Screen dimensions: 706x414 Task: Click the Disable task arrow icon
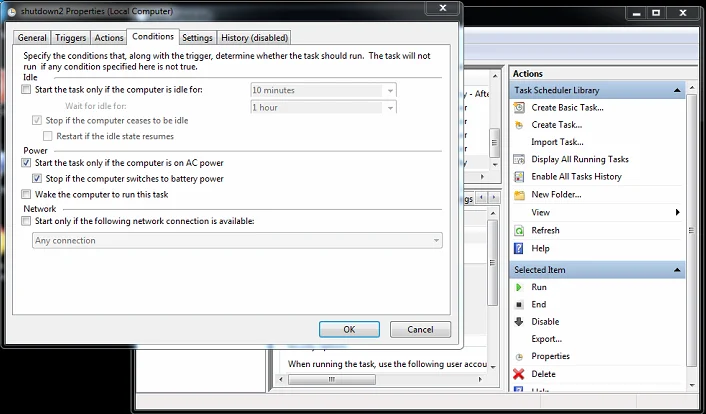[x=519, y=322]
